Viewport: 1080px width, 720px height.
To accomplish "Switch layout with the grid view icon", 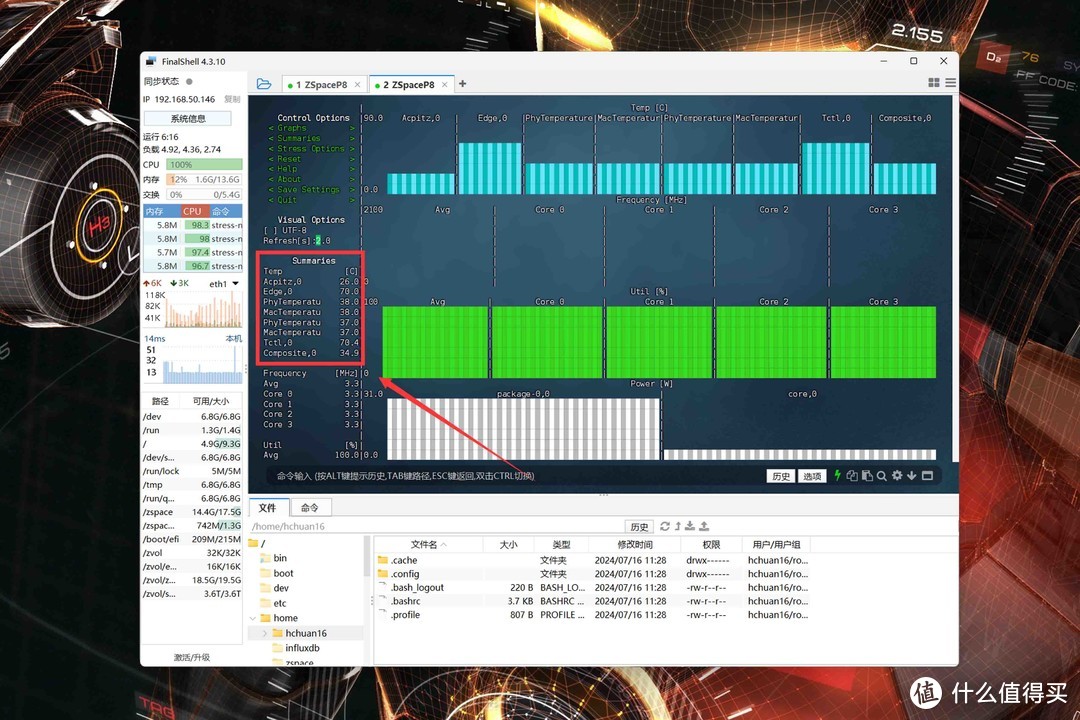I will pos(934,83).
